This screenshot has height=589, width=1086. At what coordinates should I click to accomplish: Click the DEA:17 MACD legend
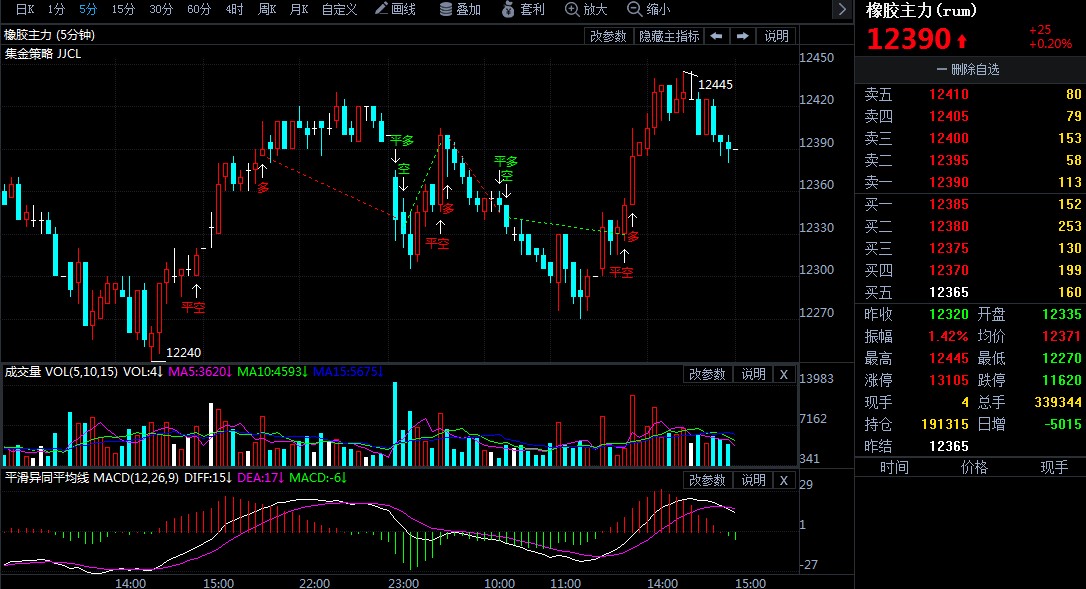tap(260, 478)
